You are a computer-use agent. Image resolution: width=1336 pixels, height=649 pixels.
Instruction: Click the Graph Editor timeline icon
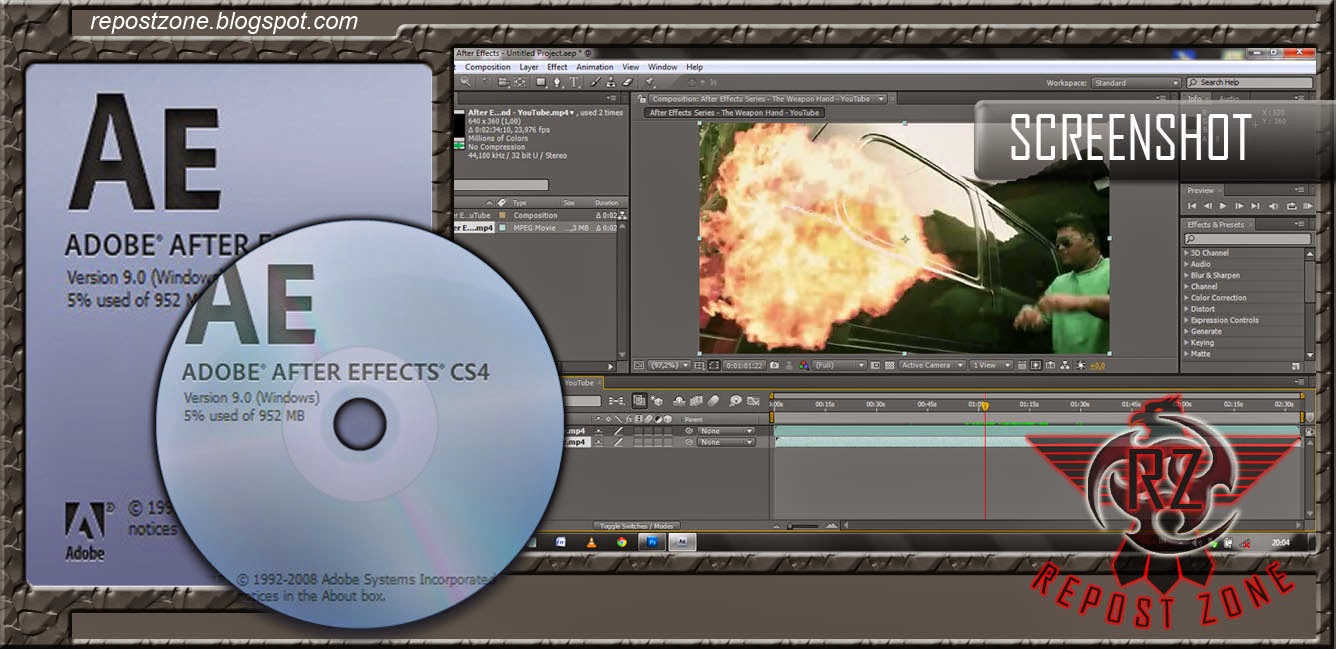pyautogui.click(x=751, y=401)
